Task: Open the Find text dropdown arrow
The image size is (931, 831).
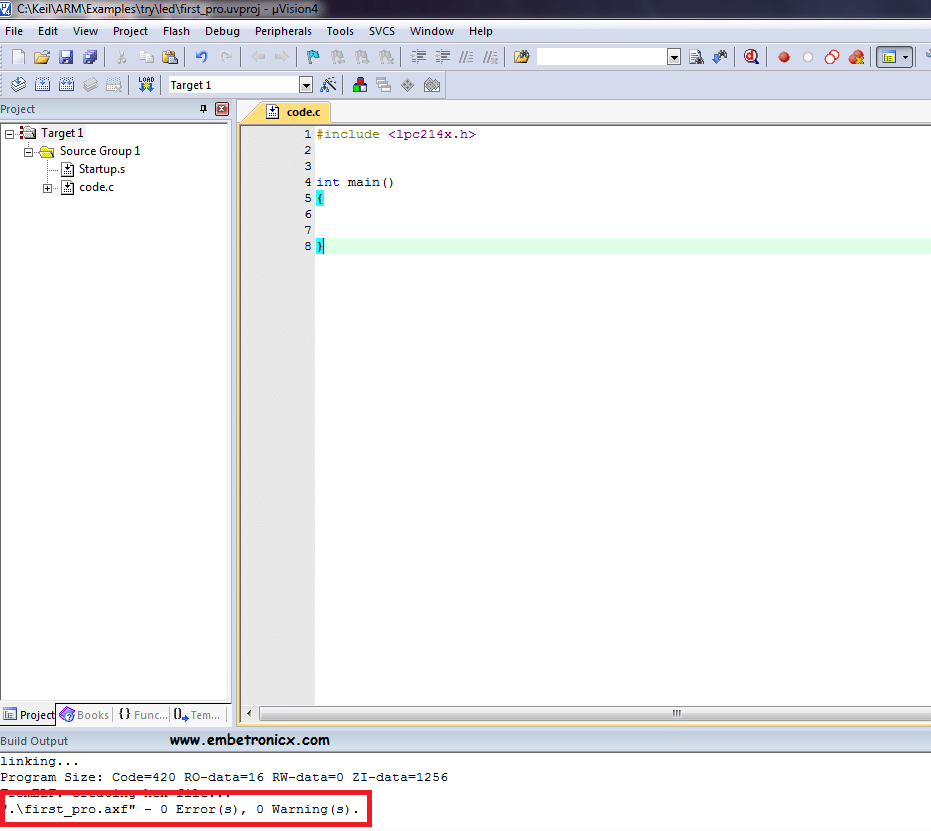Action: [674, 58]
